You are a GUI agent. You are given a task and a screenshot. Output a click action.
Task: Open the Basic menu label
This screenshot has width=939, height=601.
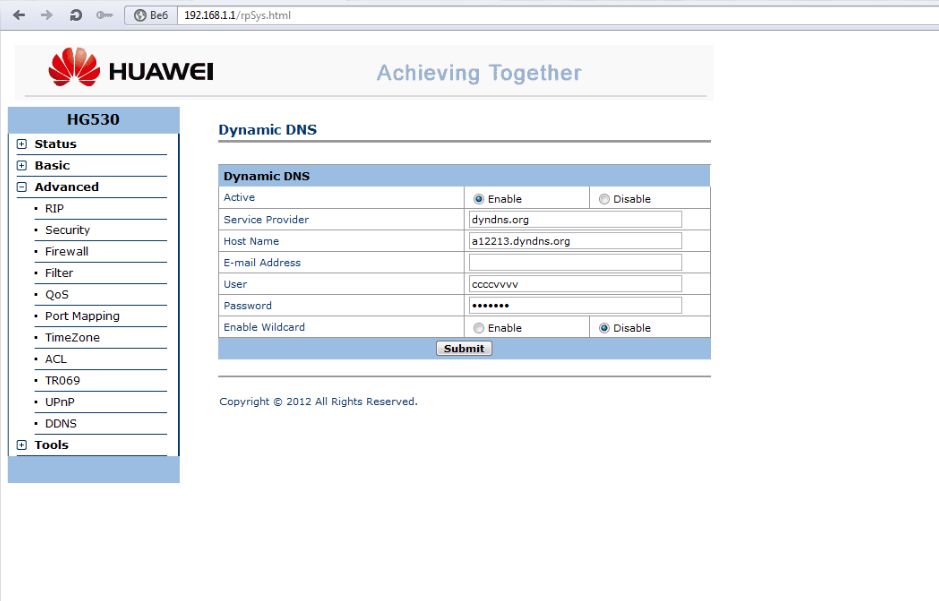[x=52, y=165]
